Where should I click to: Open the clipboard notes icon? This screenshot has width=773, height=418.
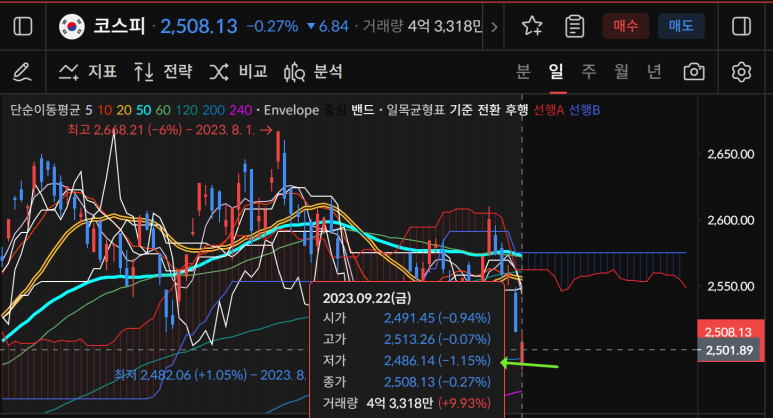(575, 26)
